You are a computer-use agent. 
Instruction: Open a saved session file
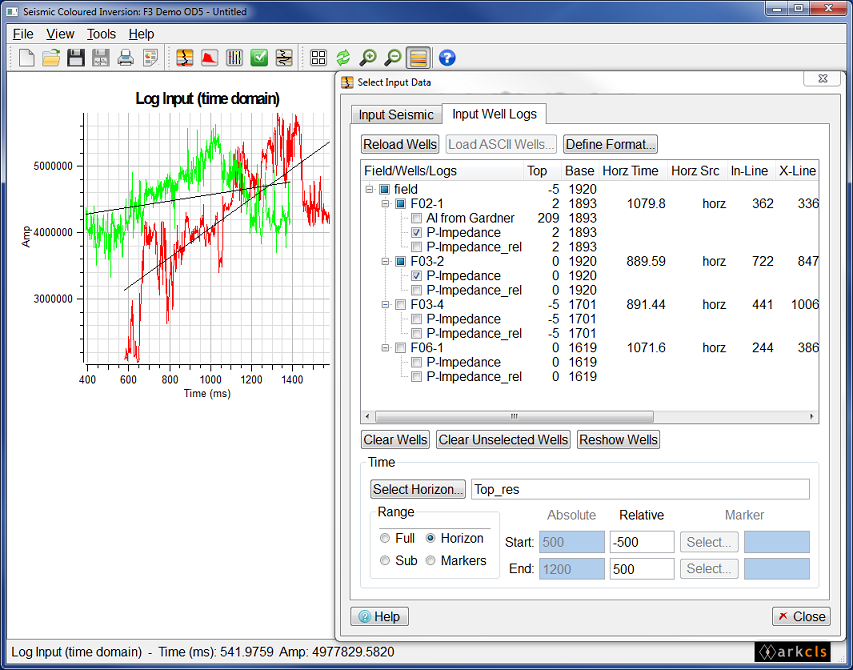point(51,58)
